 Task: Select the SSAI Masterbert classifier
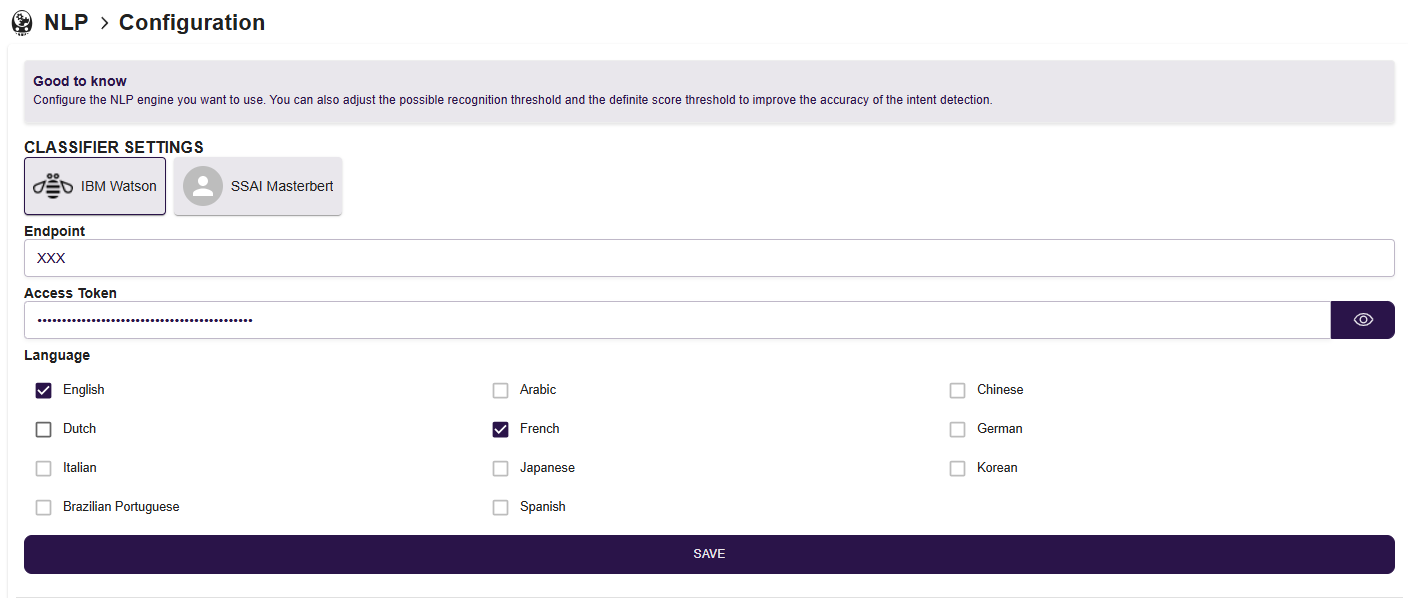(x=258, y=186)
